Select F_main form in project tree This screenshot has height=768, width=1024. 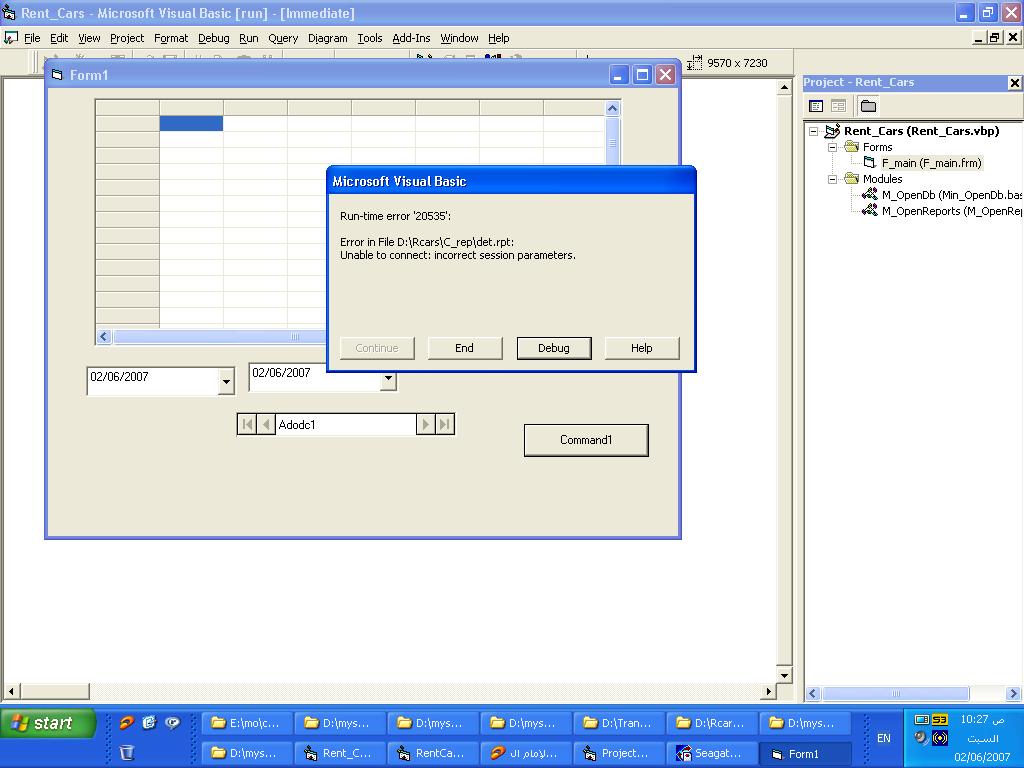coord(931,163)
